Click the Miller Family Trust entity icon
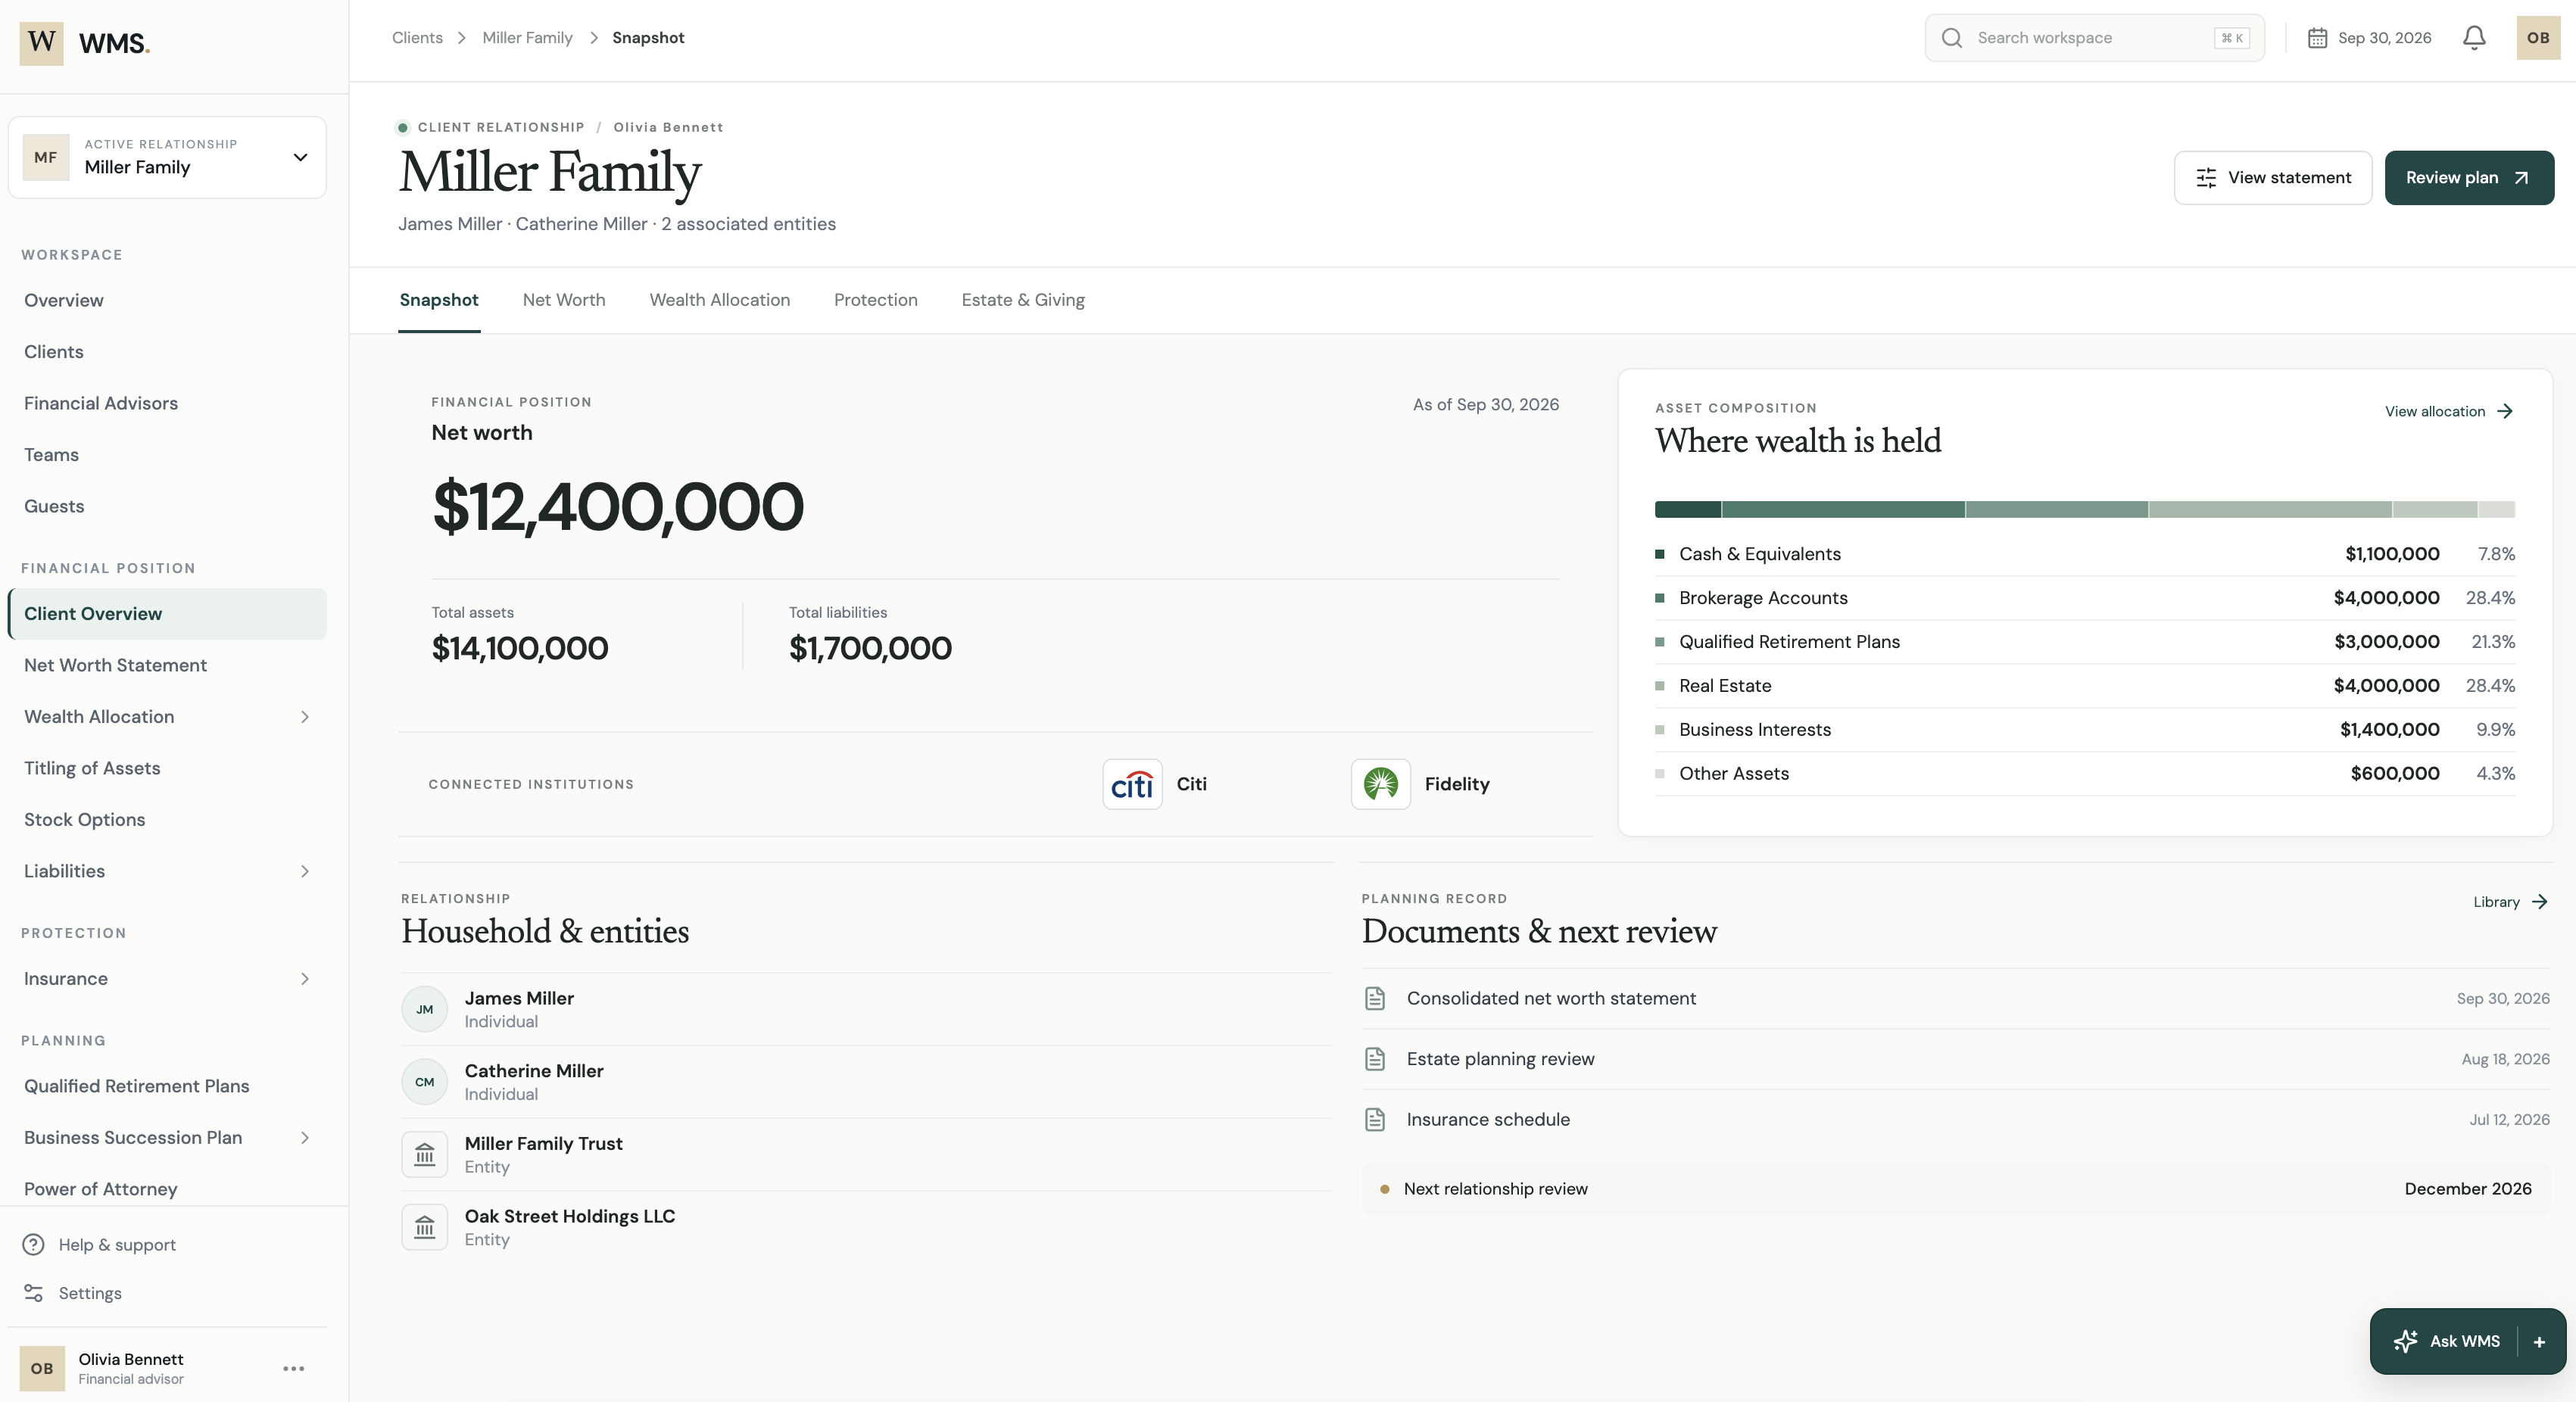 [x=425, y=1155]
